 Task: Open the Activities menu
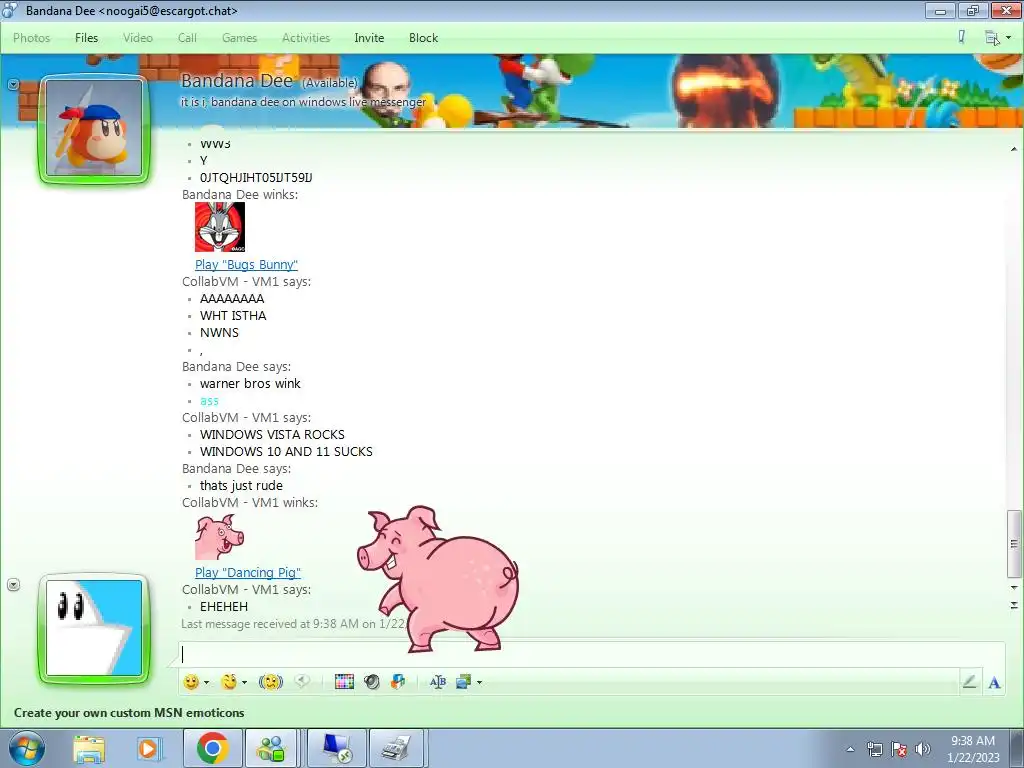pos(306,38)
